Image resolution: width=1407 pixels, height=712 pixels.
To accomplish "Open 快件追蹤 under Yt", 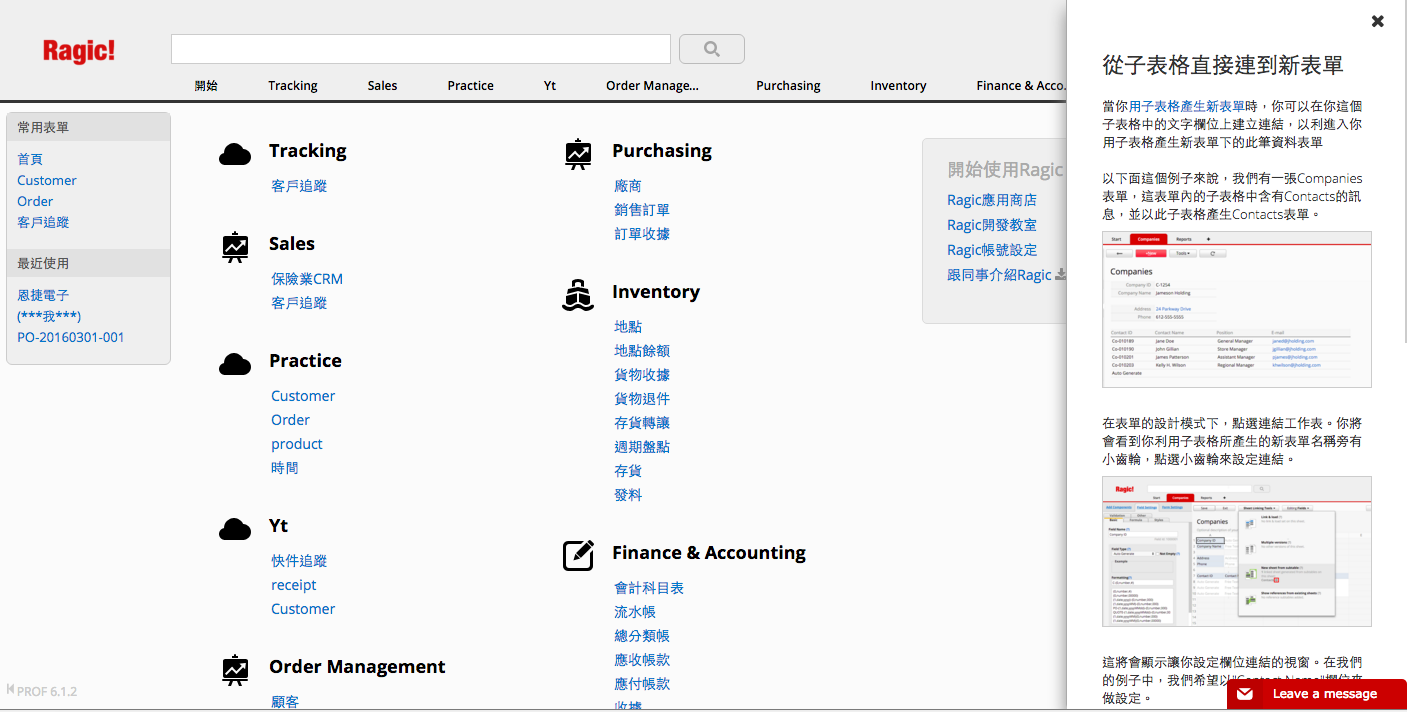I will (299, 561).
